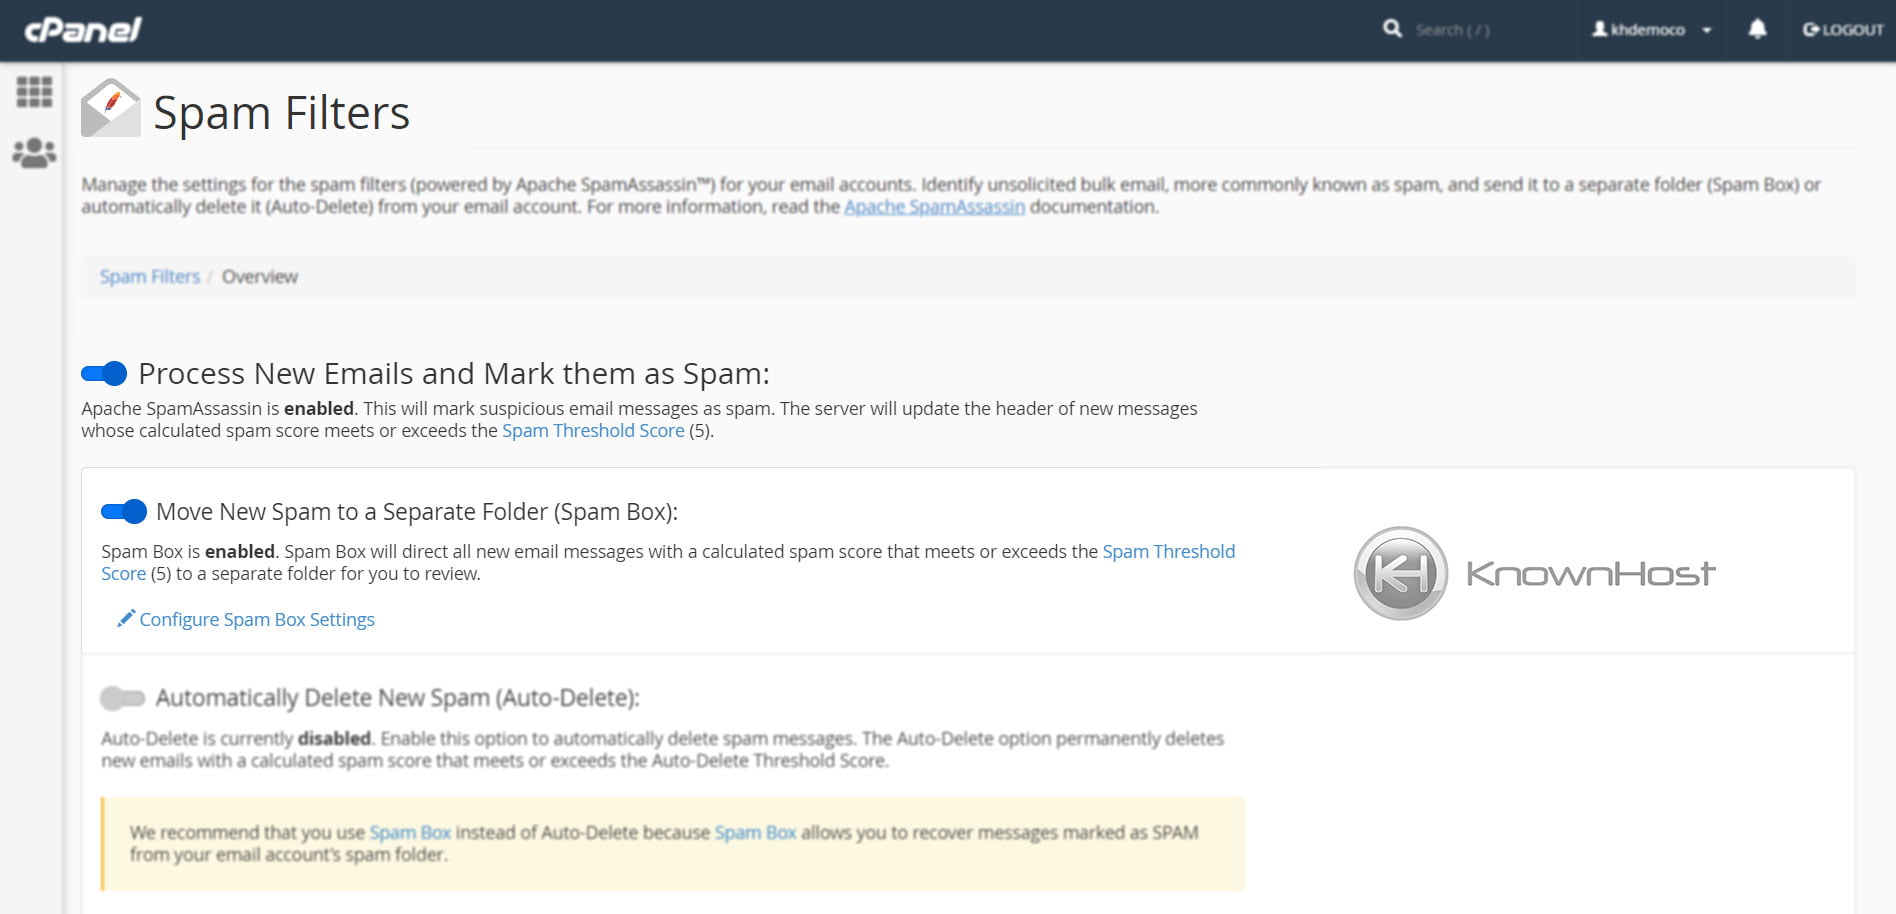Click the search magnifier icon
The height and width of the screenshot is (914, 1896).
point(1392,29)
